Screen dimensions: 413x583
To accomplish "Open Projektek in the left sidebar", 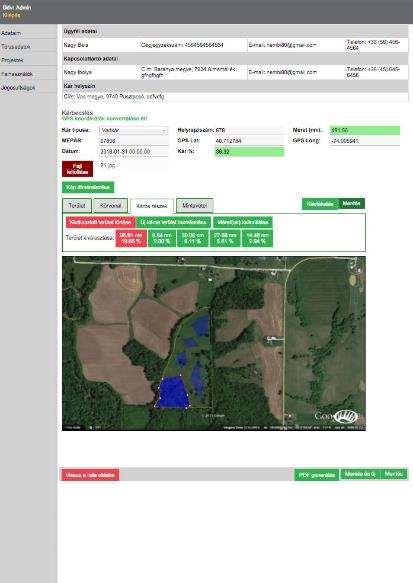I will (x=12, y=60).
